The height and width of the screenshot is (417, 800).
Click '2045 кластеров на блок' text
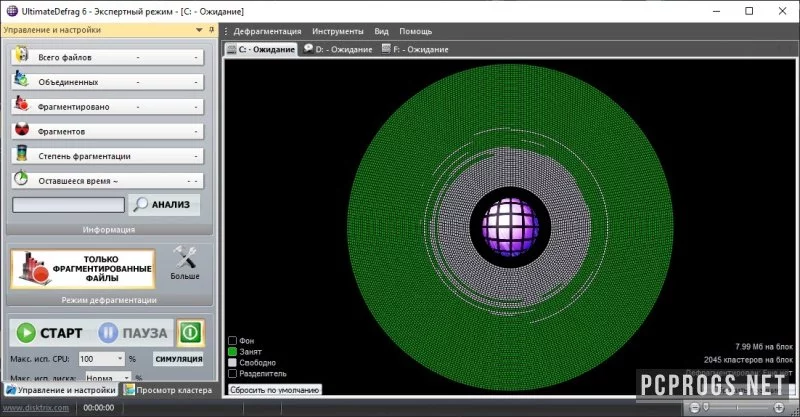point(749,360)
